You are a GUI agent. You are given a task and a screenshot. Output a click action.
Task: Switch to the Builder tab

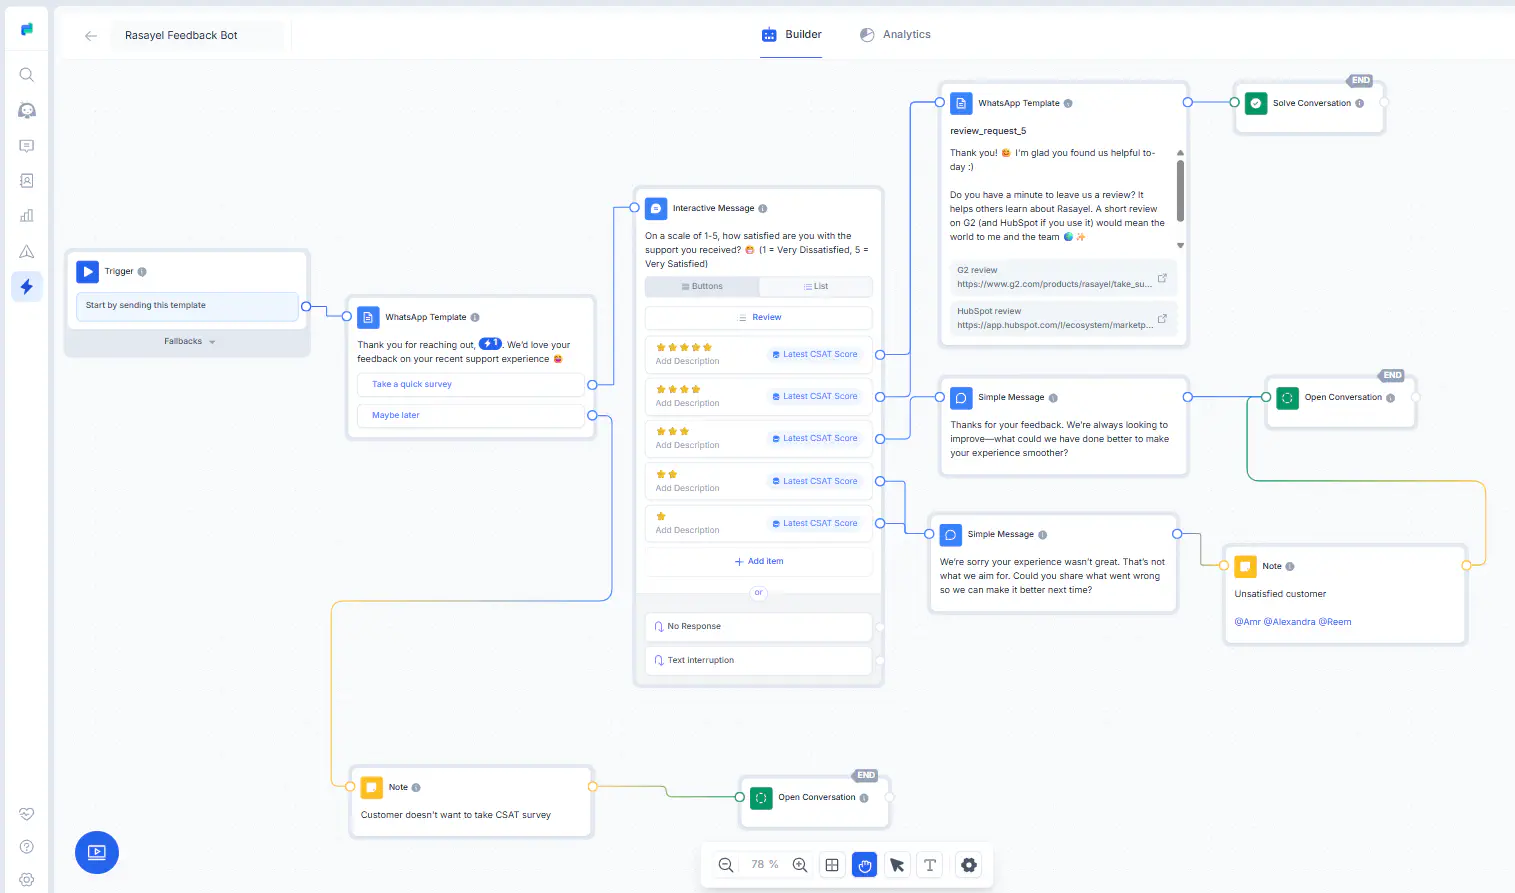791,34
